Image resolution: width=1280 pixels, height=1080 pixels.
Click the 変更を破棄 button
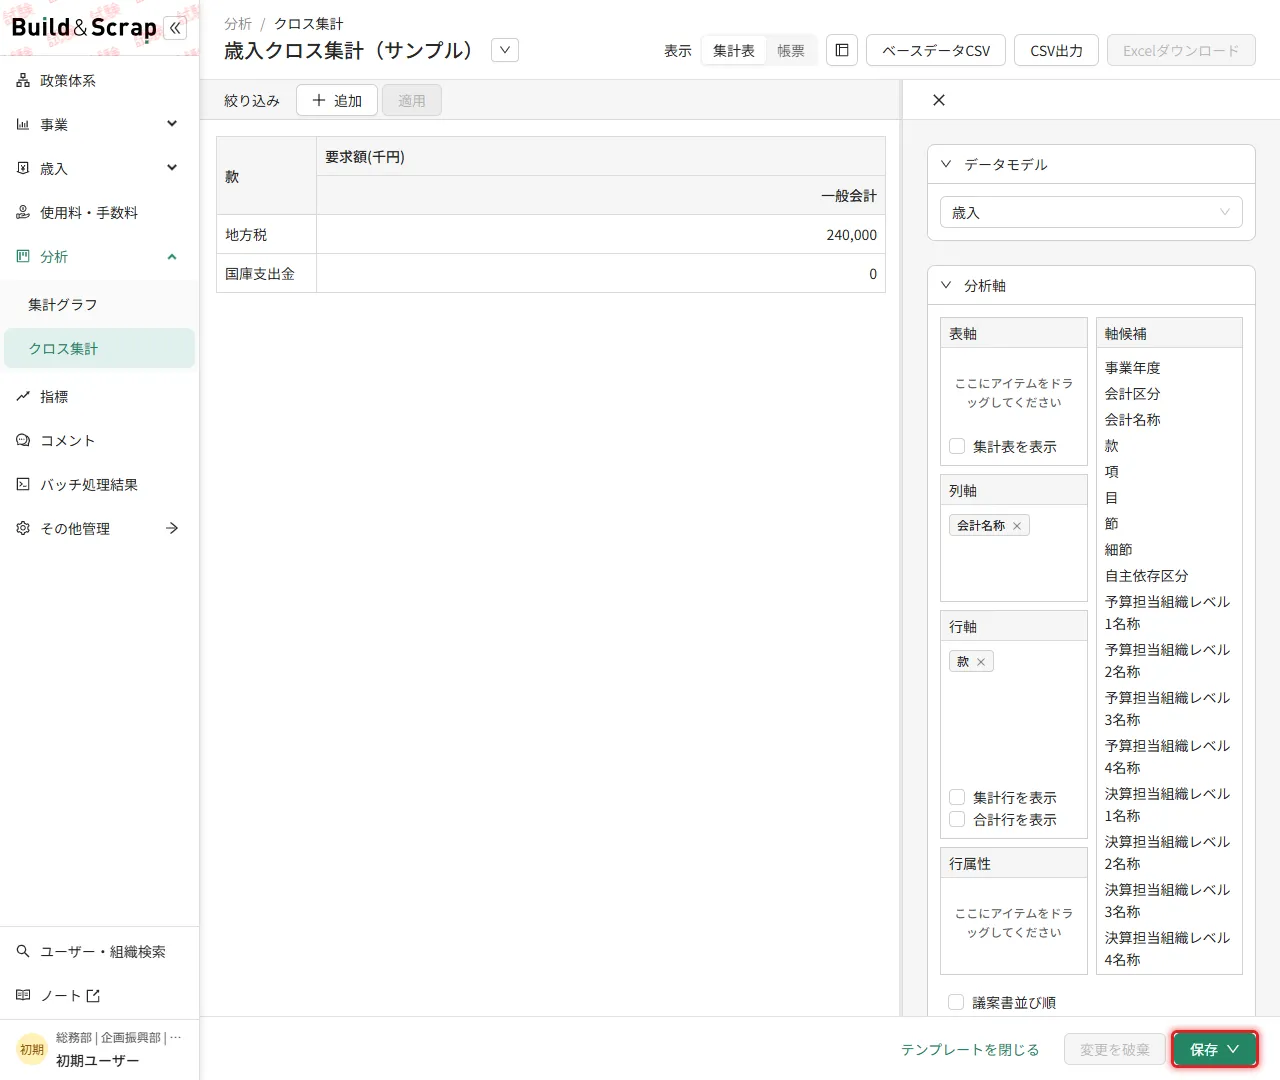pyautogui.click(x=1115, y=1050)
